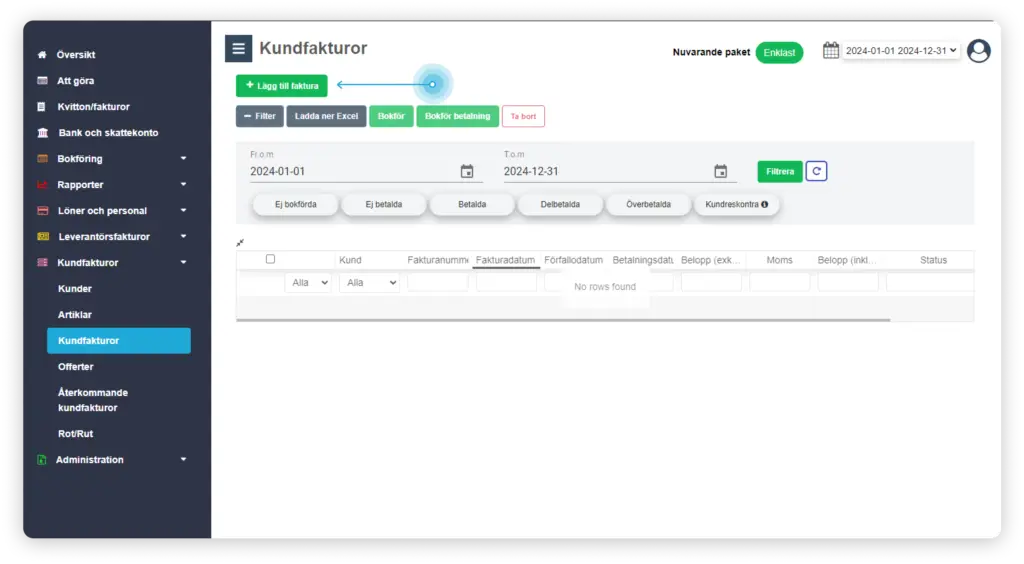Click the table horizontal scrollbar
Viewport: 1024px width, 564px height.
(x=563, y=320)
